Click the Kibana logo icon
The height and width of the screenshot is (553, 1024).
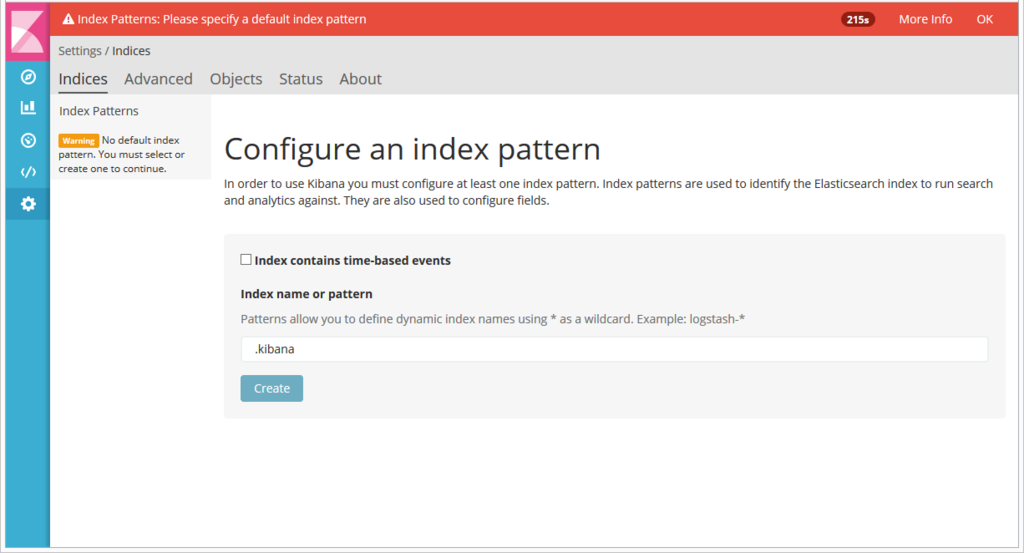pyautogui.click(x=27, y=31)
